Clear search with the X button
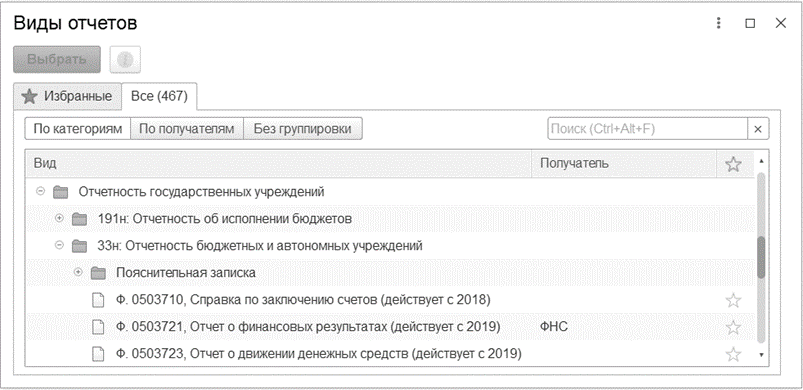This screenshot has width=803, height=390. [758, 129]
